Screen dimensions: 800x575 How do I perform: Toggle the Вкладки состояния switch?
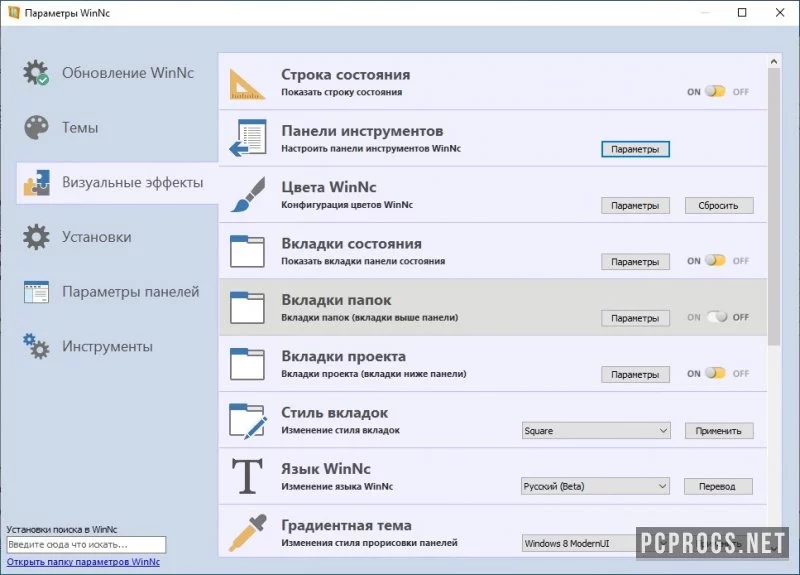[x=715, y=261]
